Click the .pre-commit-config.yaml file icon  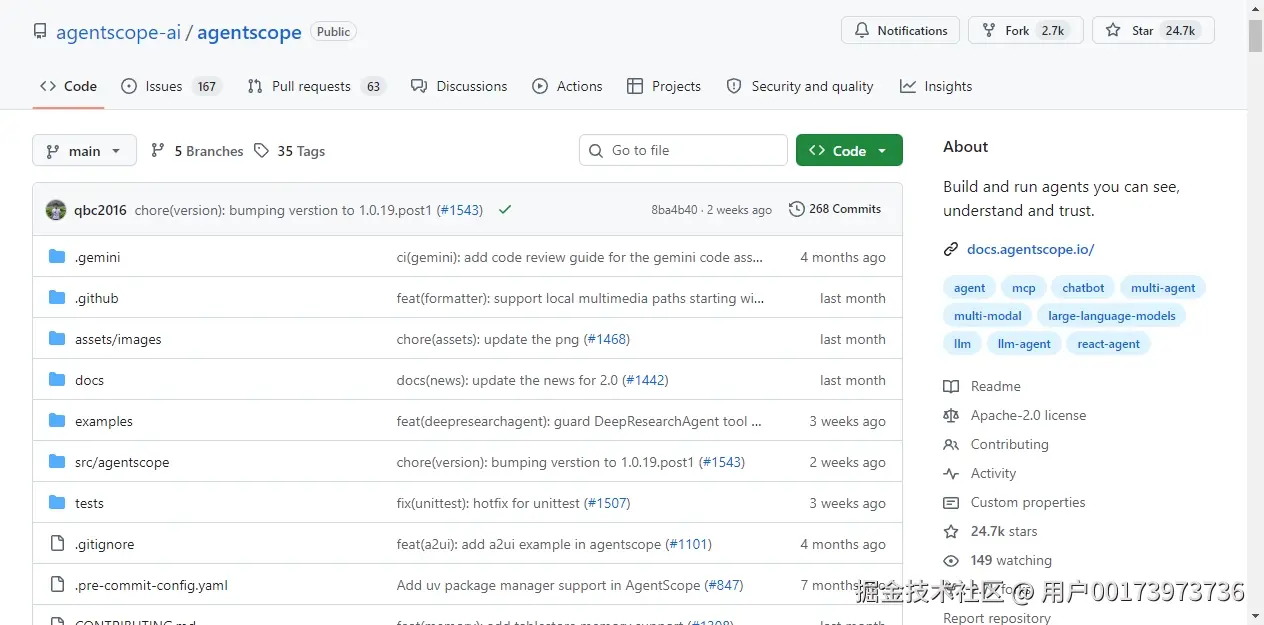click(57, 585)
